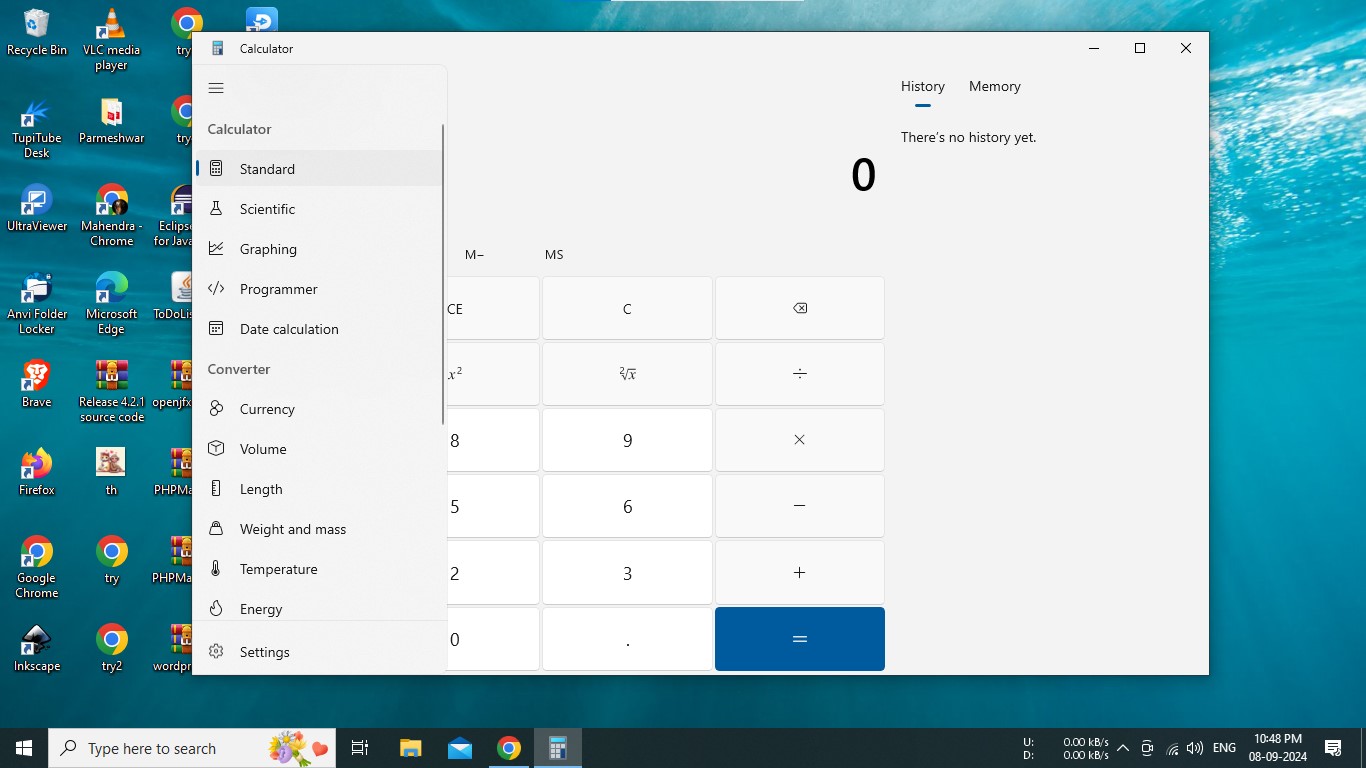Click the backspace delete icon button
The width and height of the screenshot is (1366, 768).
pyautogui.click(x=800, y=309)
